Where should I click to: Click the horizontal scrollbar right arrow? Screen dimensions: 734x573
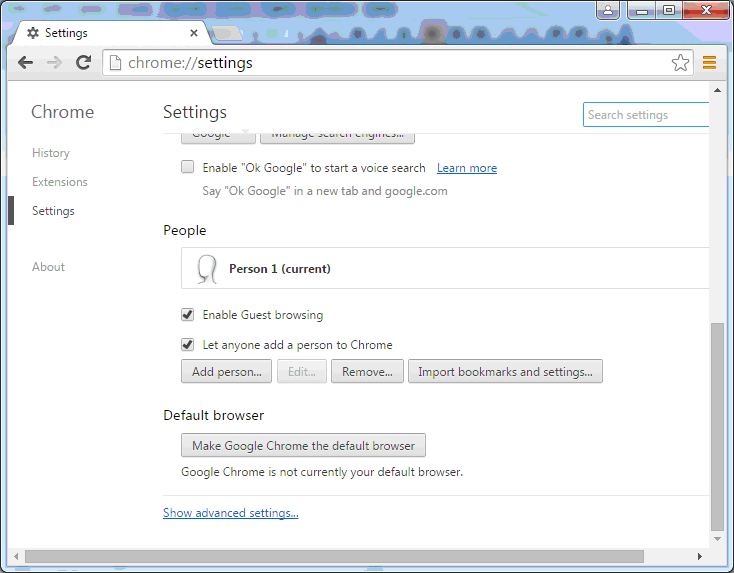[700, 557]
